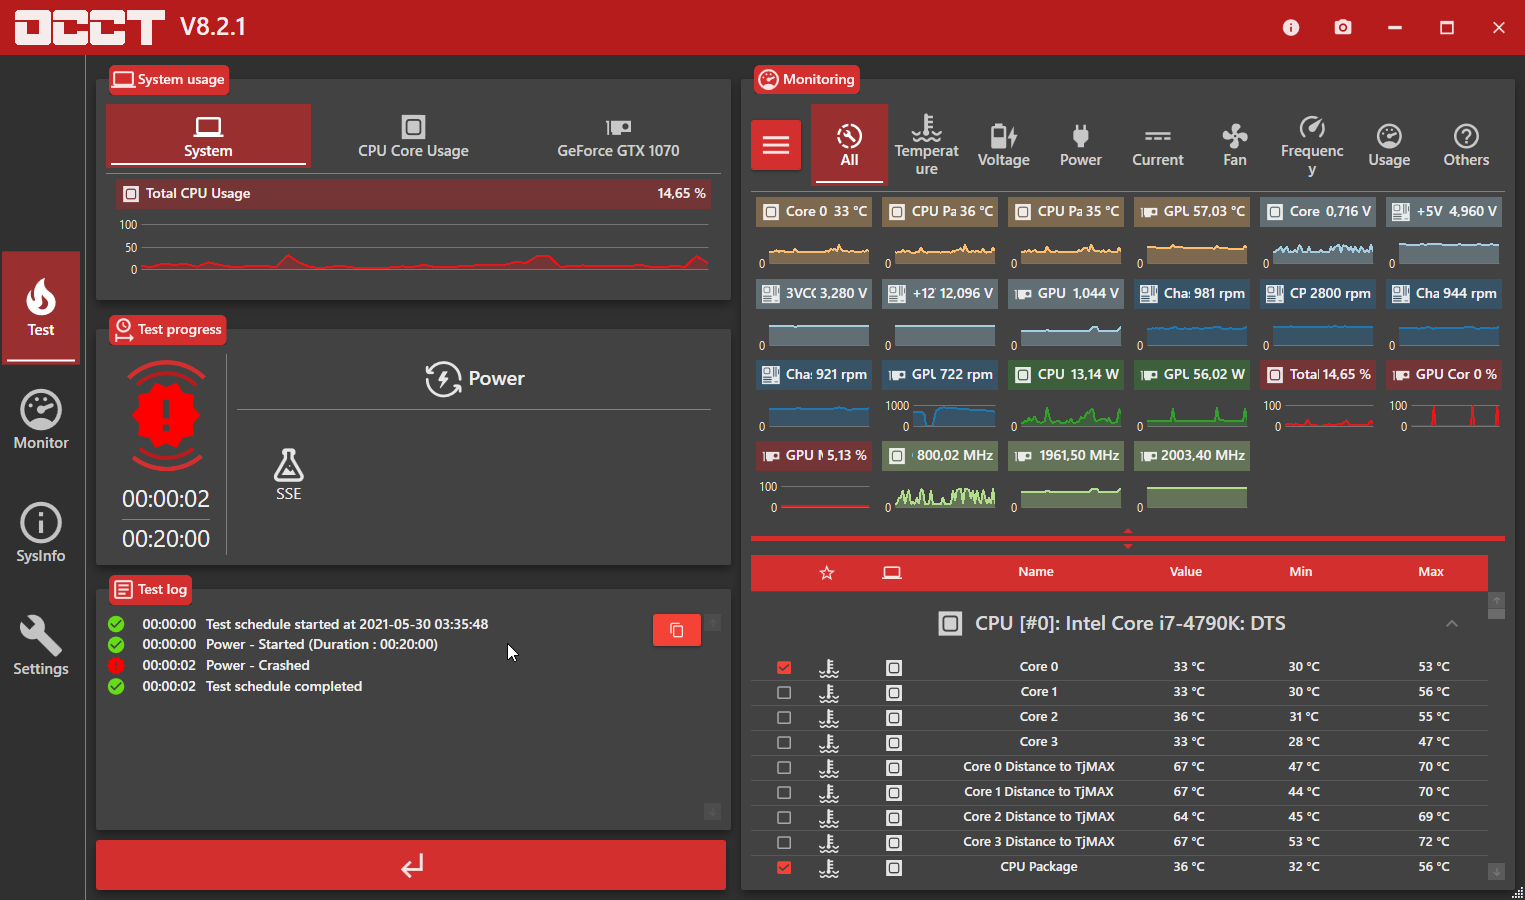Check the Core 0 Distance to TjMAX checkbox
The width and height of the screenshot is (1525, 900).
(784, 767)
